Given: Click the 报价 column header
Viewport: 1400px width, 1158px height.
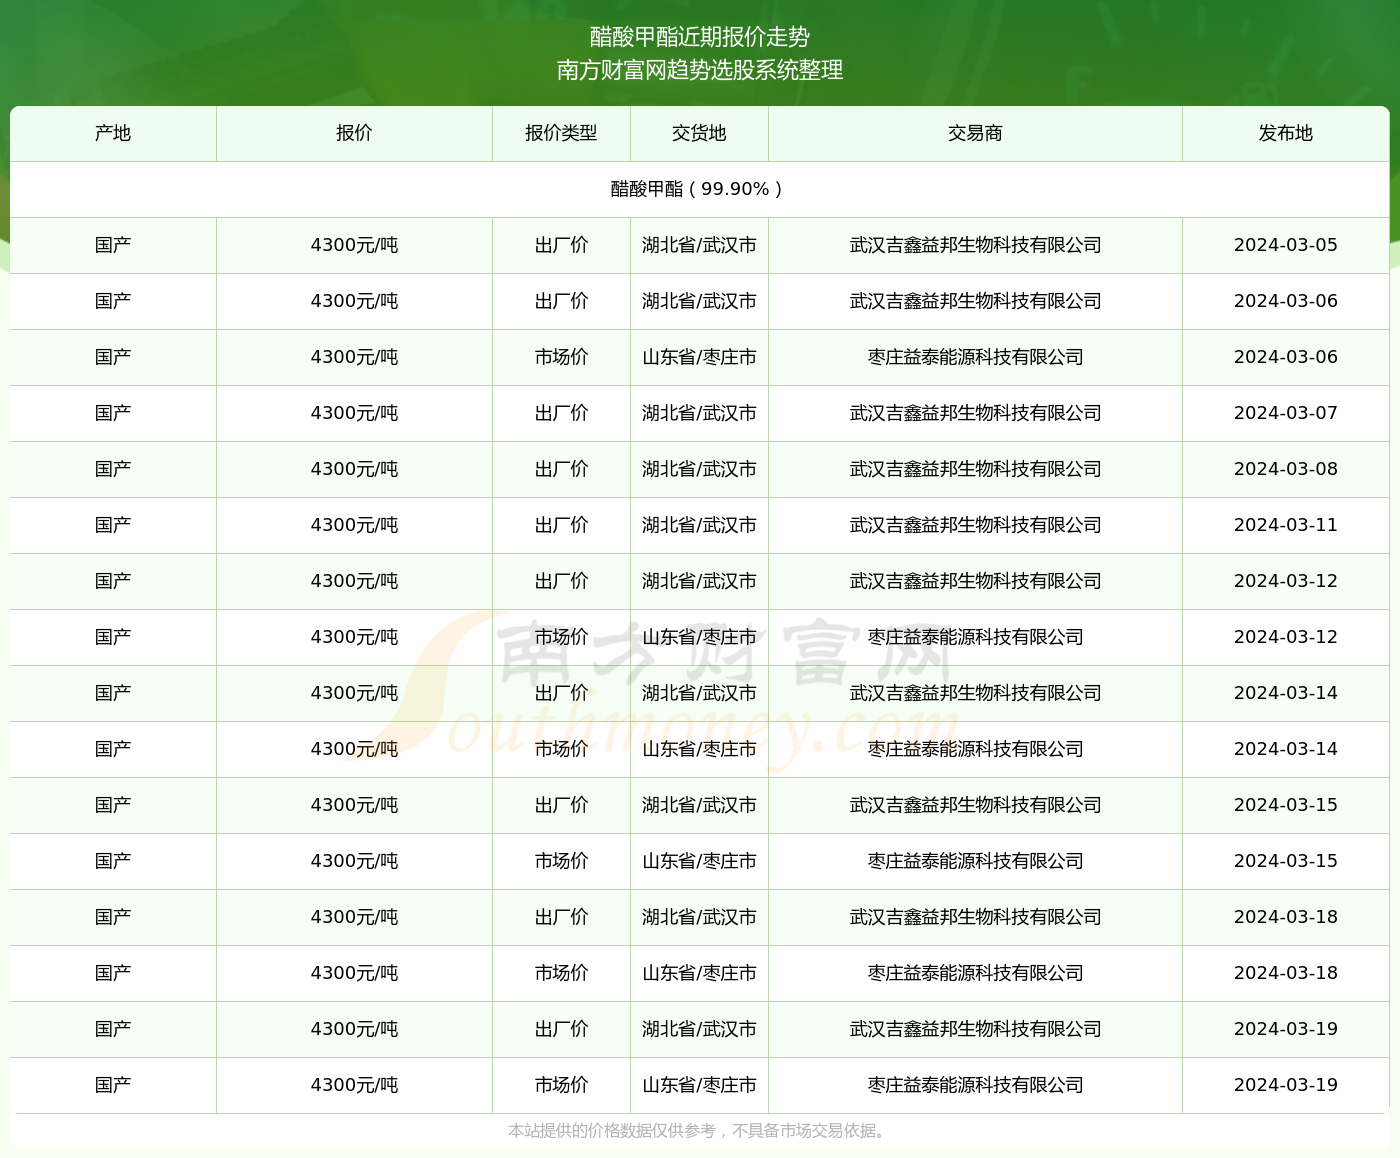Looking at the screenshot, I should (354, 133).
